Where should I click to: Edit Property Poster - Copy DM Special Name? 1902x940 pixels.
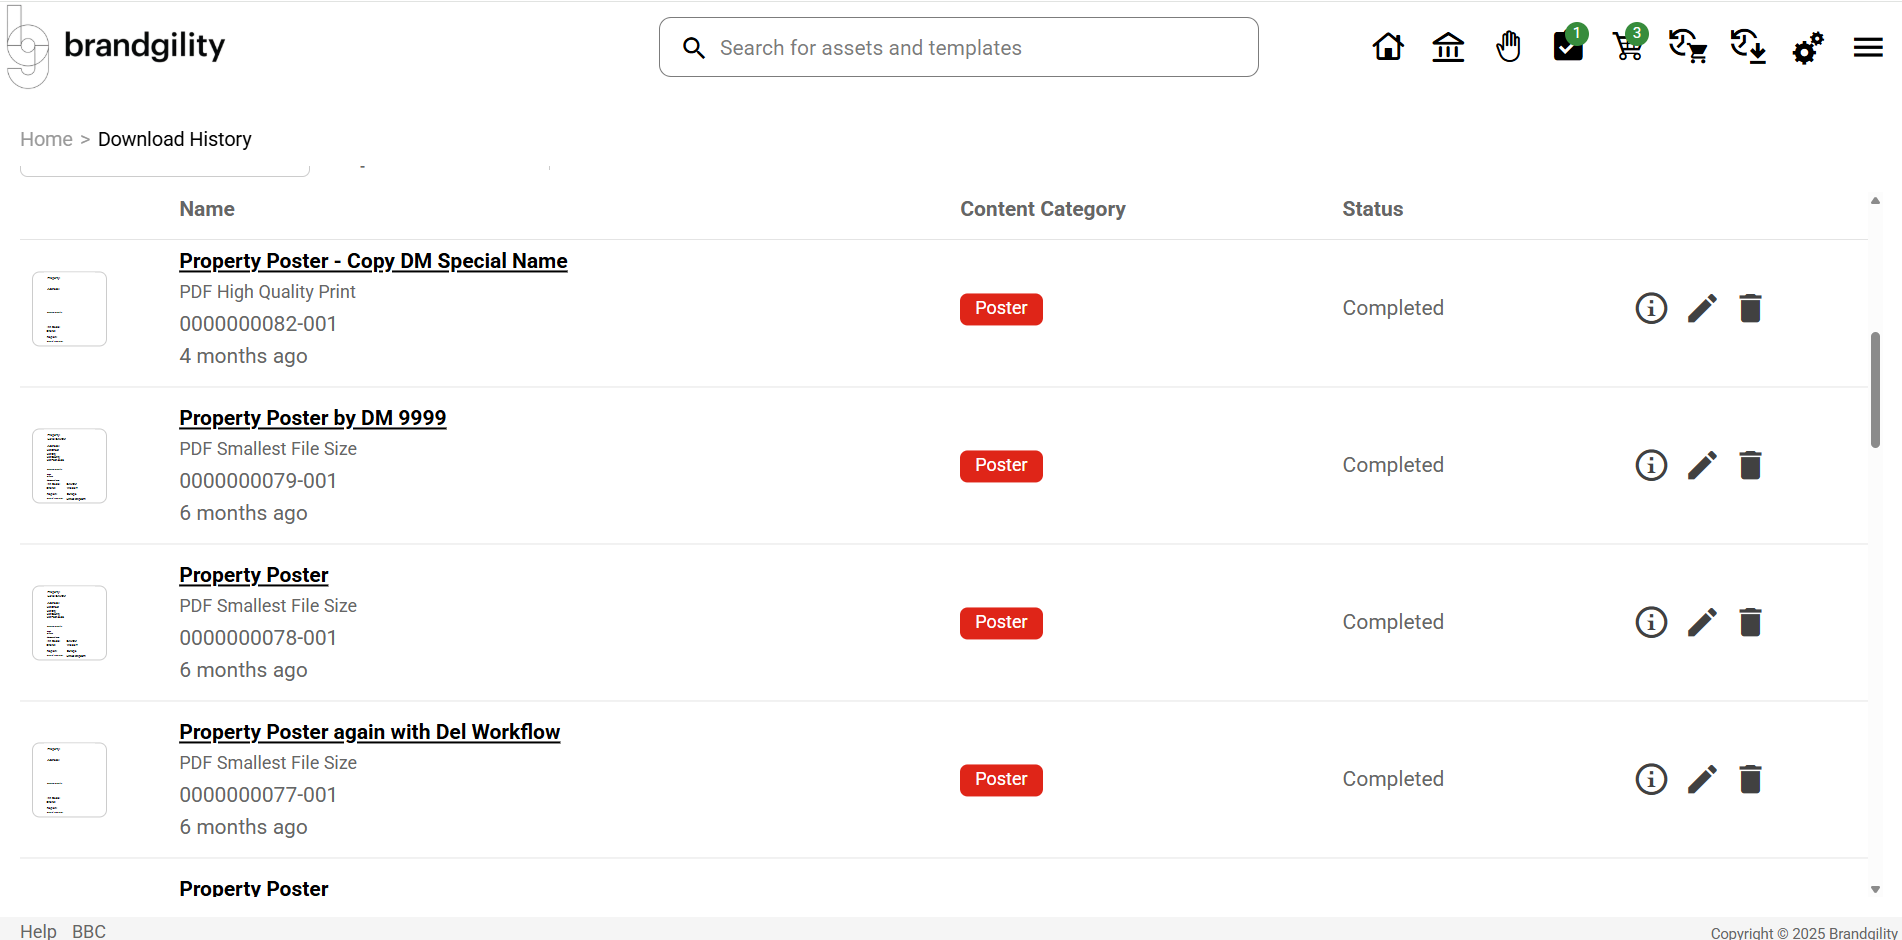tap(1702, 308)
